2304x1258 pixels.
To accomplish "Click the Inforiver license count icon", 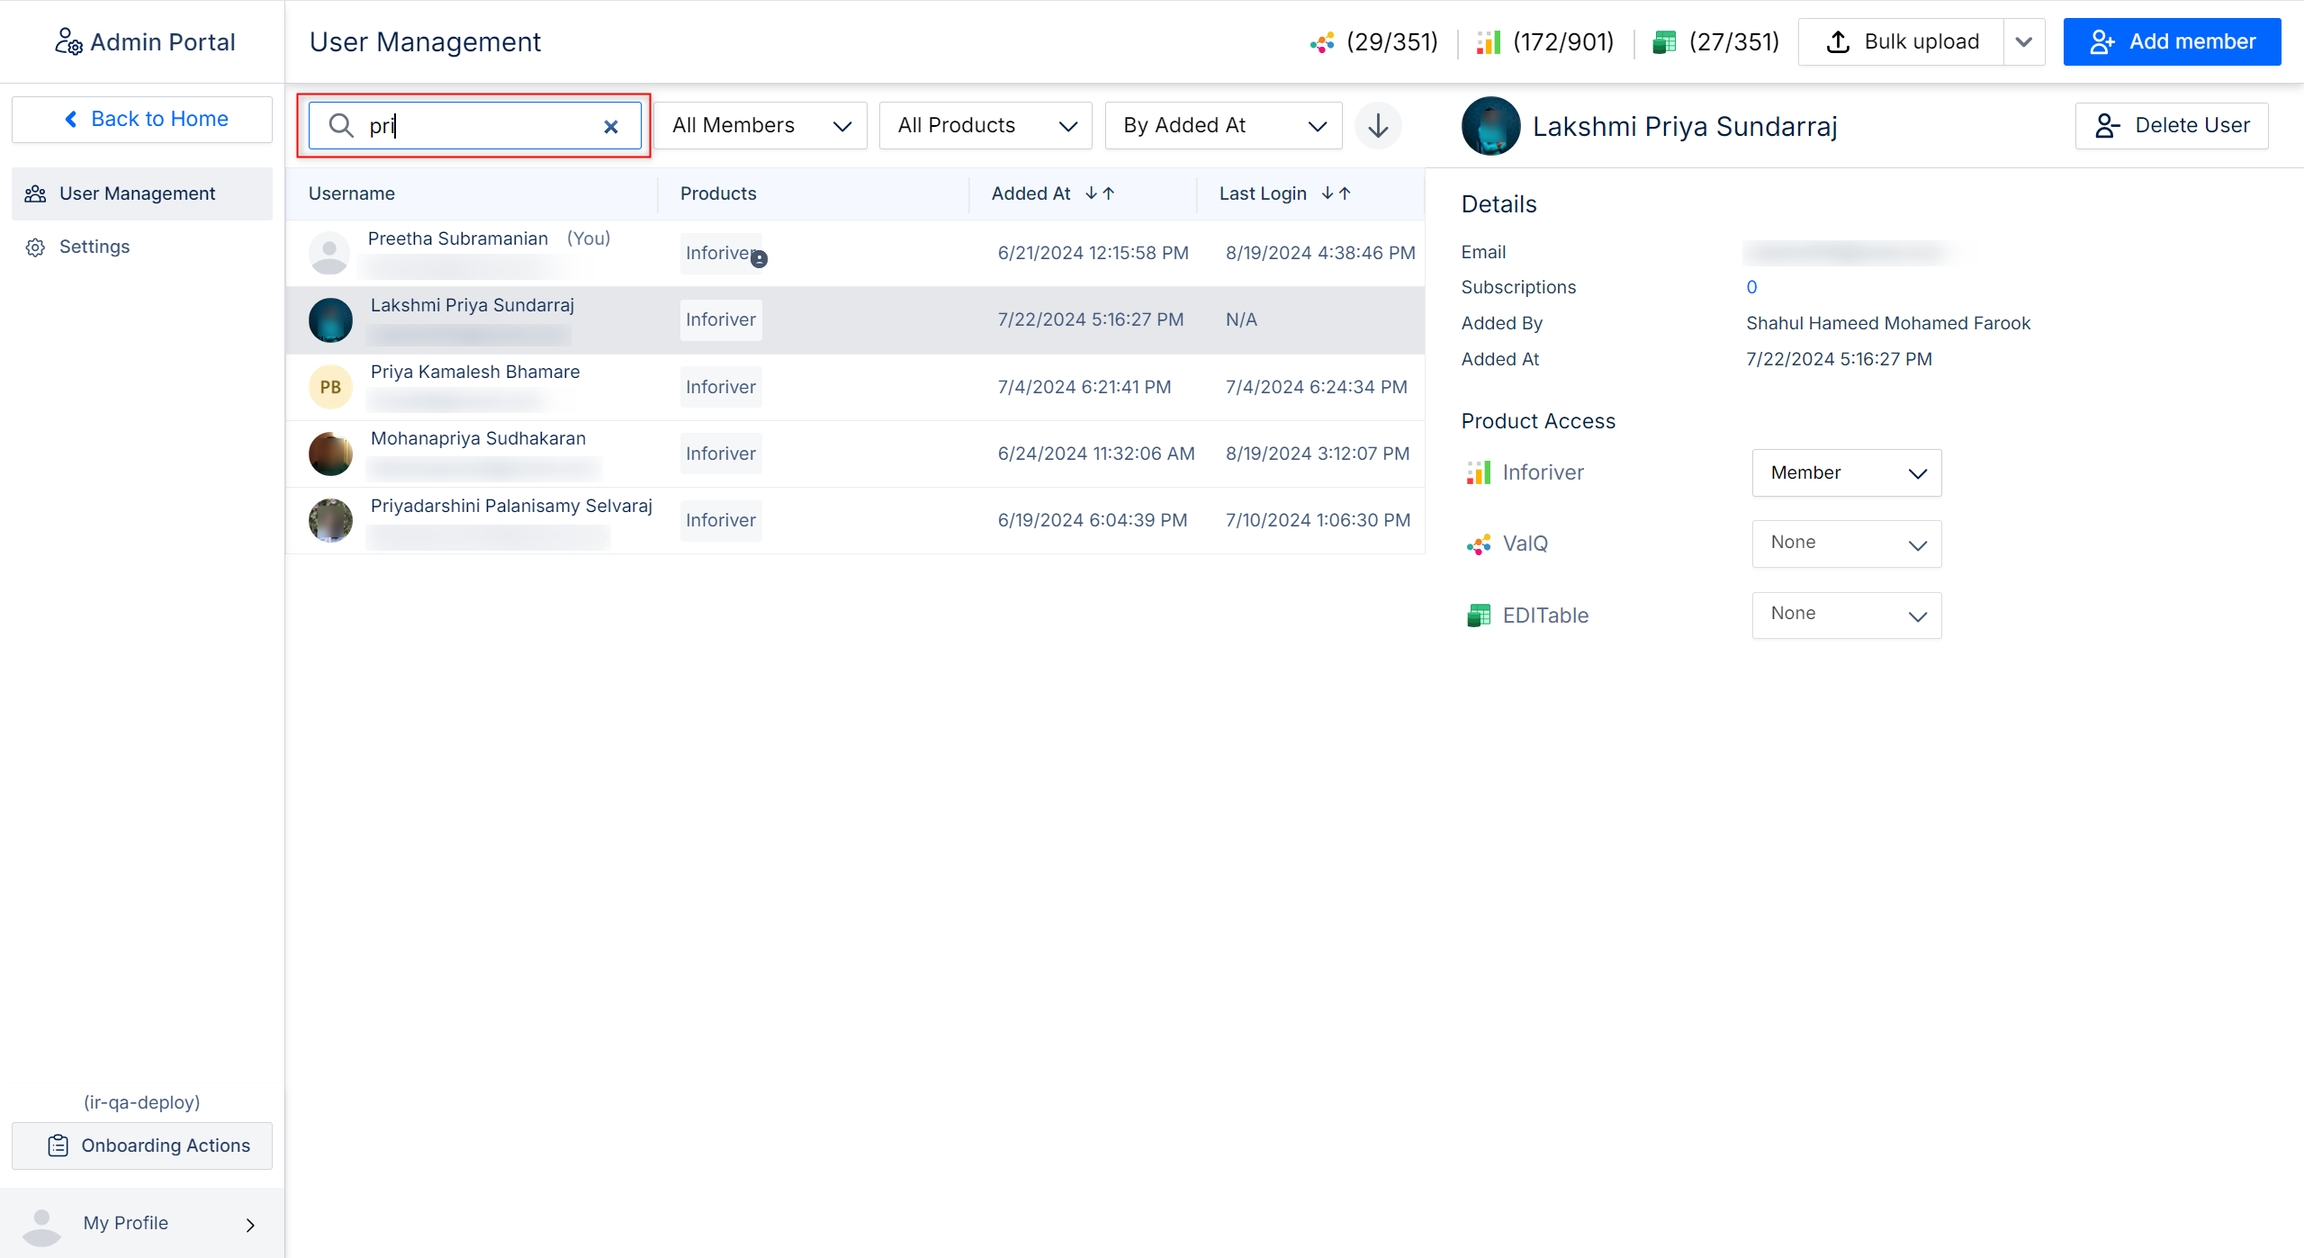I will point(1488,42).
